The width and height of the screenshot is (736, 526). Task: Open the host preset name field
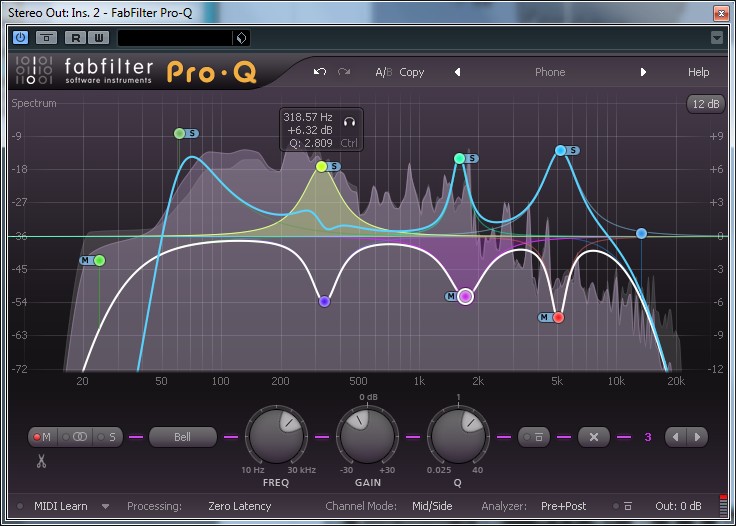pyautogui.click(x=175, y=38)
